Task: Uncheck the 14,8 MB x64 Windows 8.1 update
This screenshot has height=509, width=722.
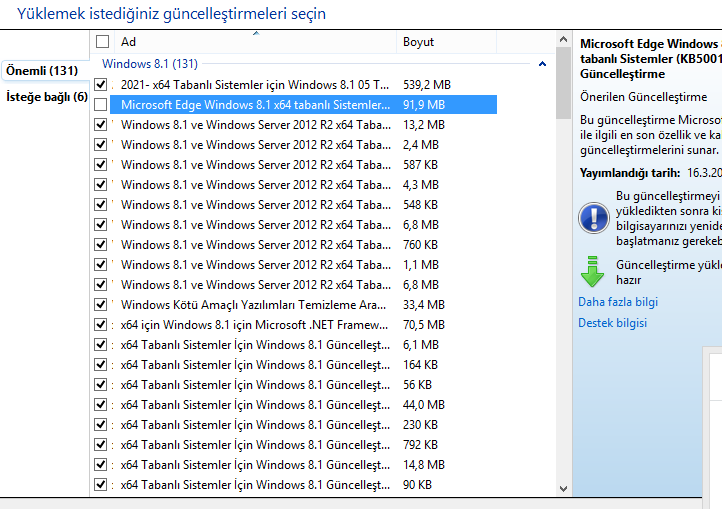Action: 100,465
